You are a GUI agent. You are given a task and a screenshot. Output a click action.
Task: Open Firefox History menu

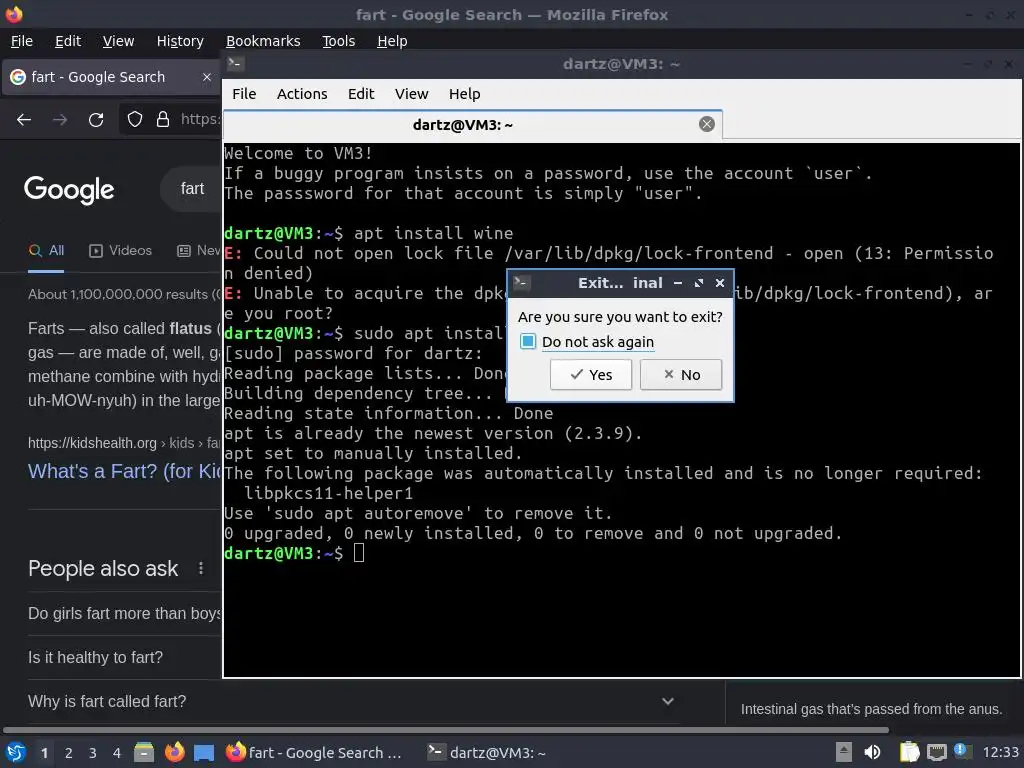(180, 41)
